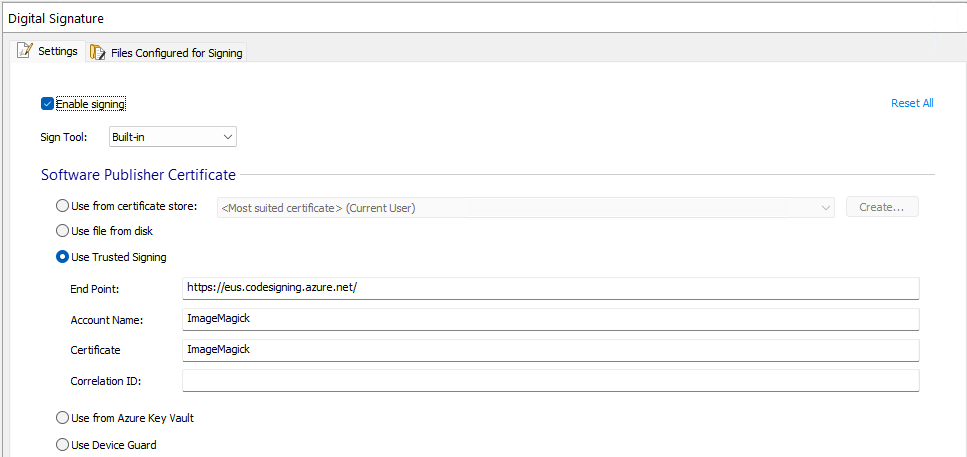Select Use from certificate store option
The height and width of the screenshot is (457, 967).
pos(63,207)
